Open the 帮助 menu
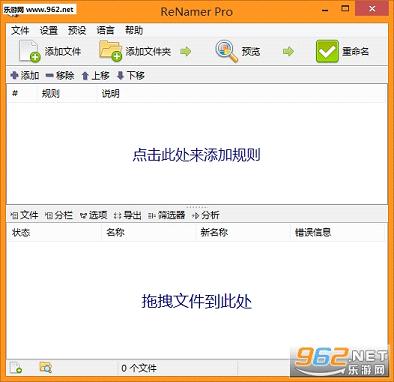The height and width of the screenshot is (382, 394). click(134, 31)
